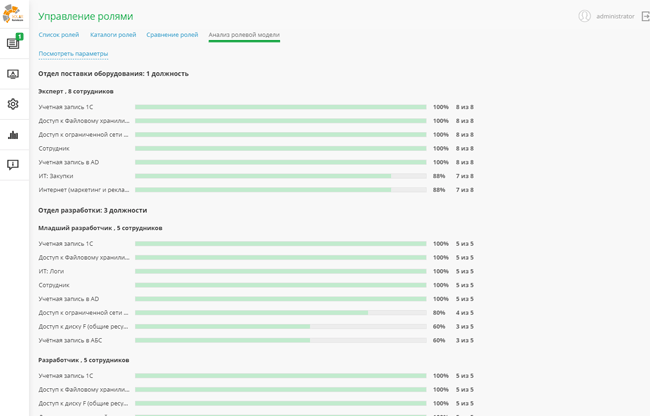Click the logout icon
The height and width of the screenshot is (416, 650).
coord(645,16)
